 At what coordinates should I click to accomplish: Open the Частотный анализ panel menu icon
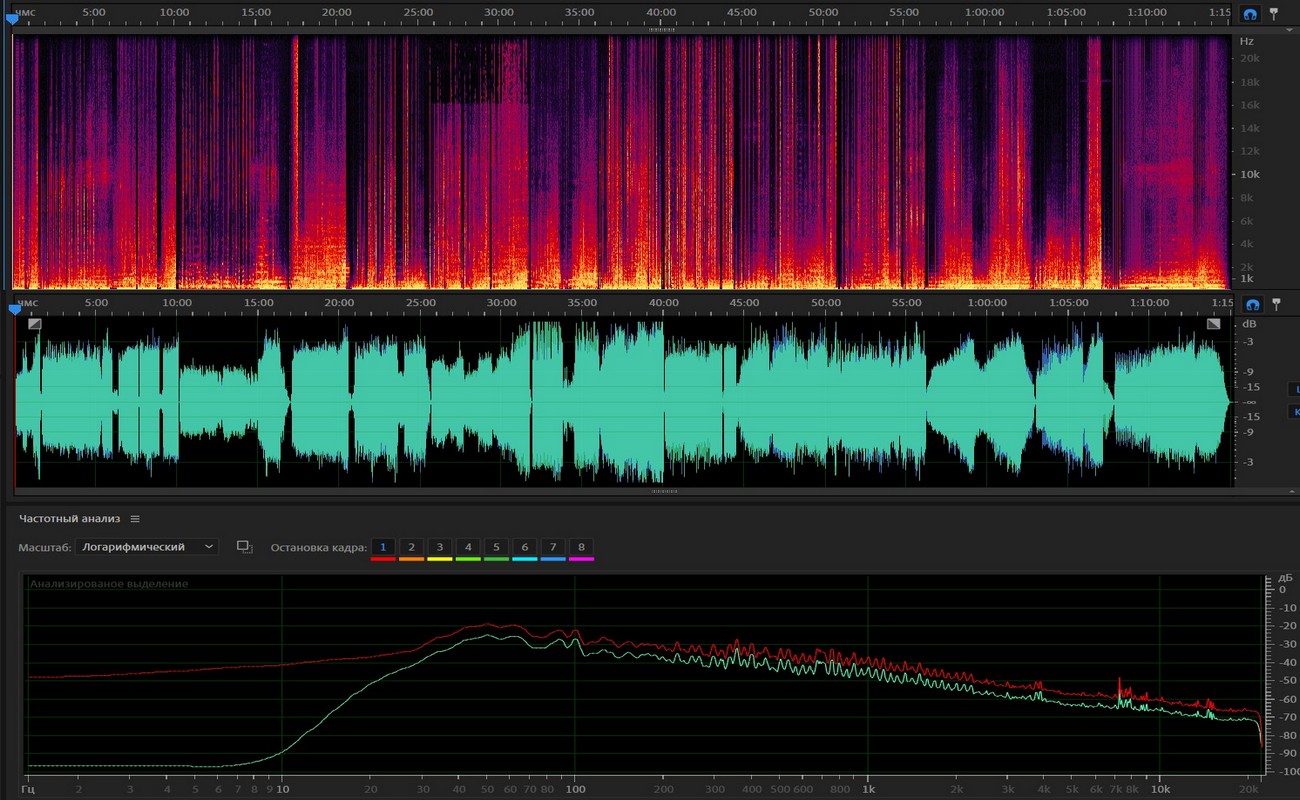135,519
